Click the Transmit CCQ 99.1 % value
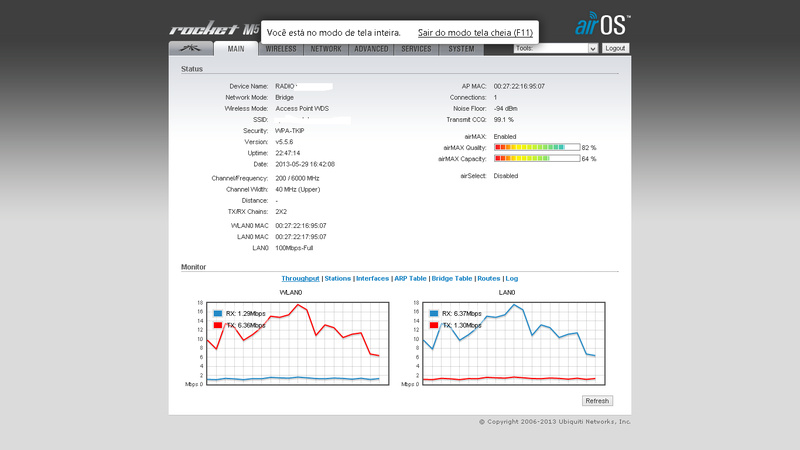The image size is (800, 450). click(504, 120)
